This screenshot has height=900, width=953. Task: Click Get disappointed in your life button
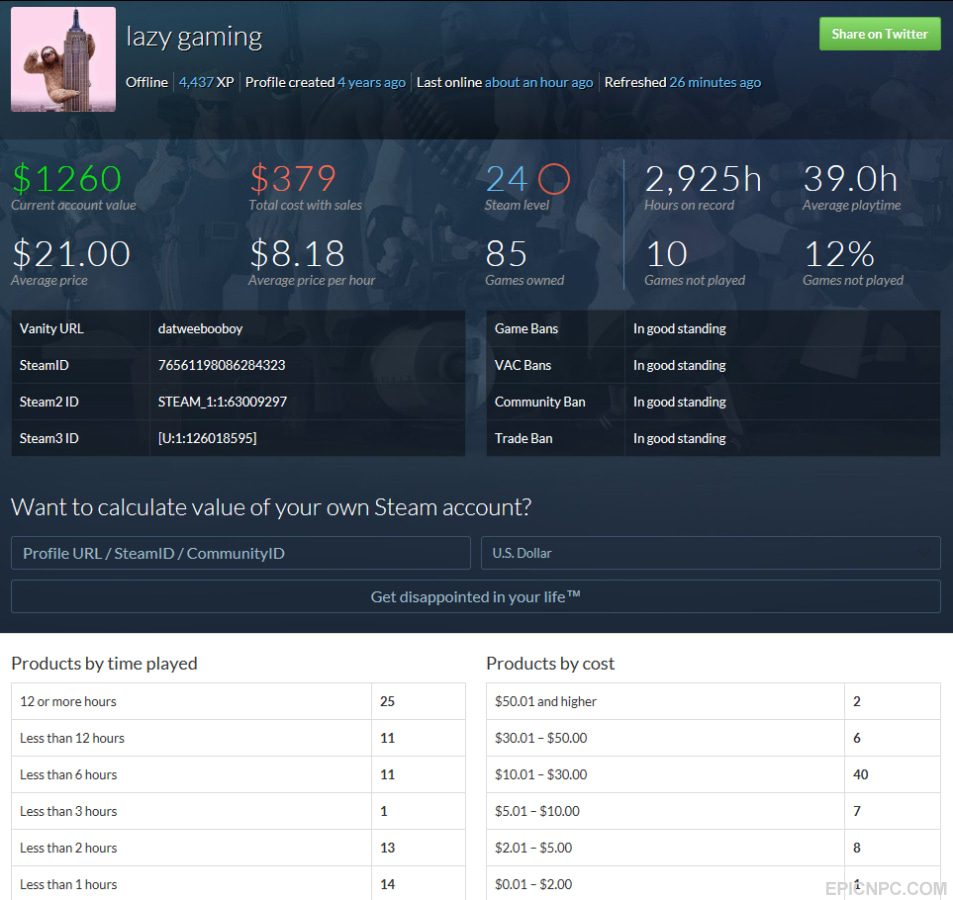coord(476,597)
